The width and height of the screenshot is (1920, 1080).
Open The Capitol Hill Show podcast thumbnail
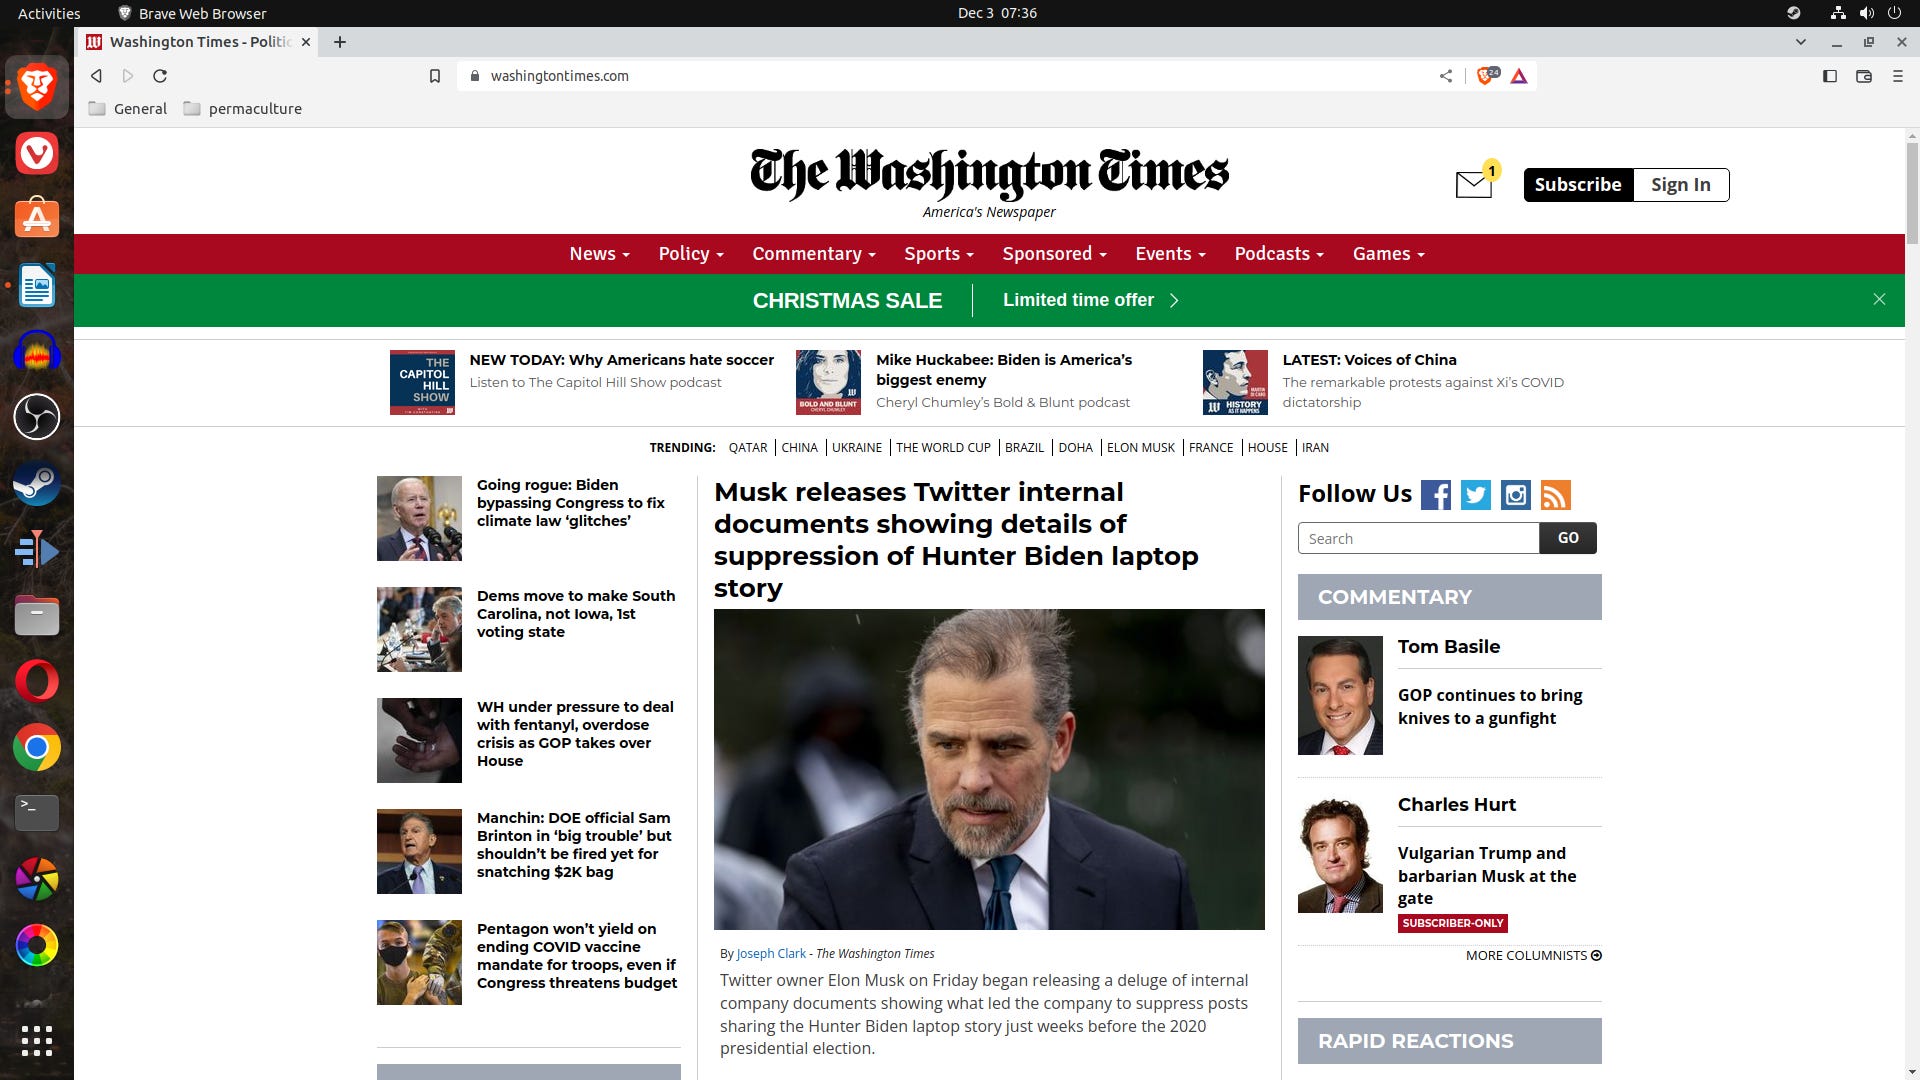click(422, 382)
